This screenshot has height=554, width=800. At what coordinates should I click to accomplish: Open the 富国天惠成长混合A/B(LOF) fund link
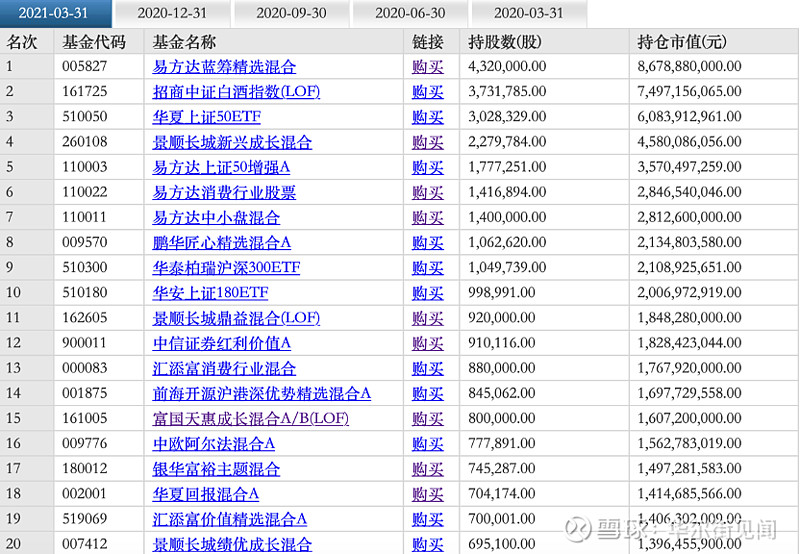[251, 418]
